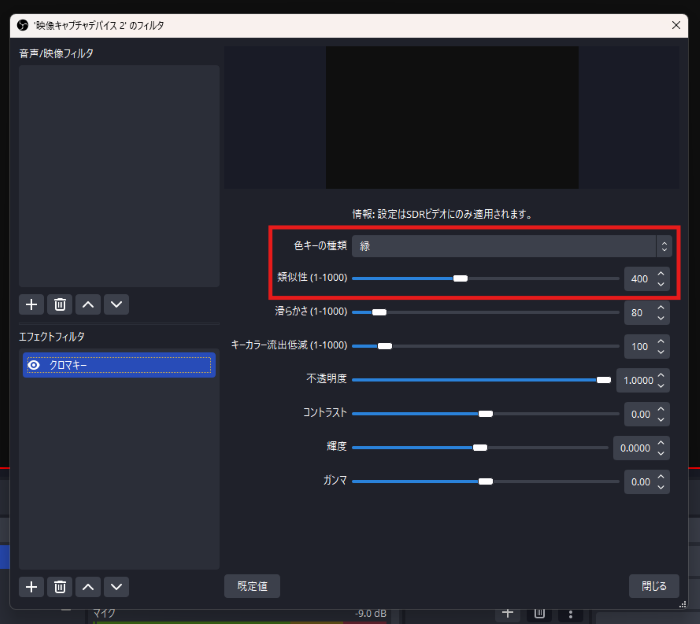700x624 pixels.
Task: Decrease 類似性 value with down arrow
Action: 661,284
